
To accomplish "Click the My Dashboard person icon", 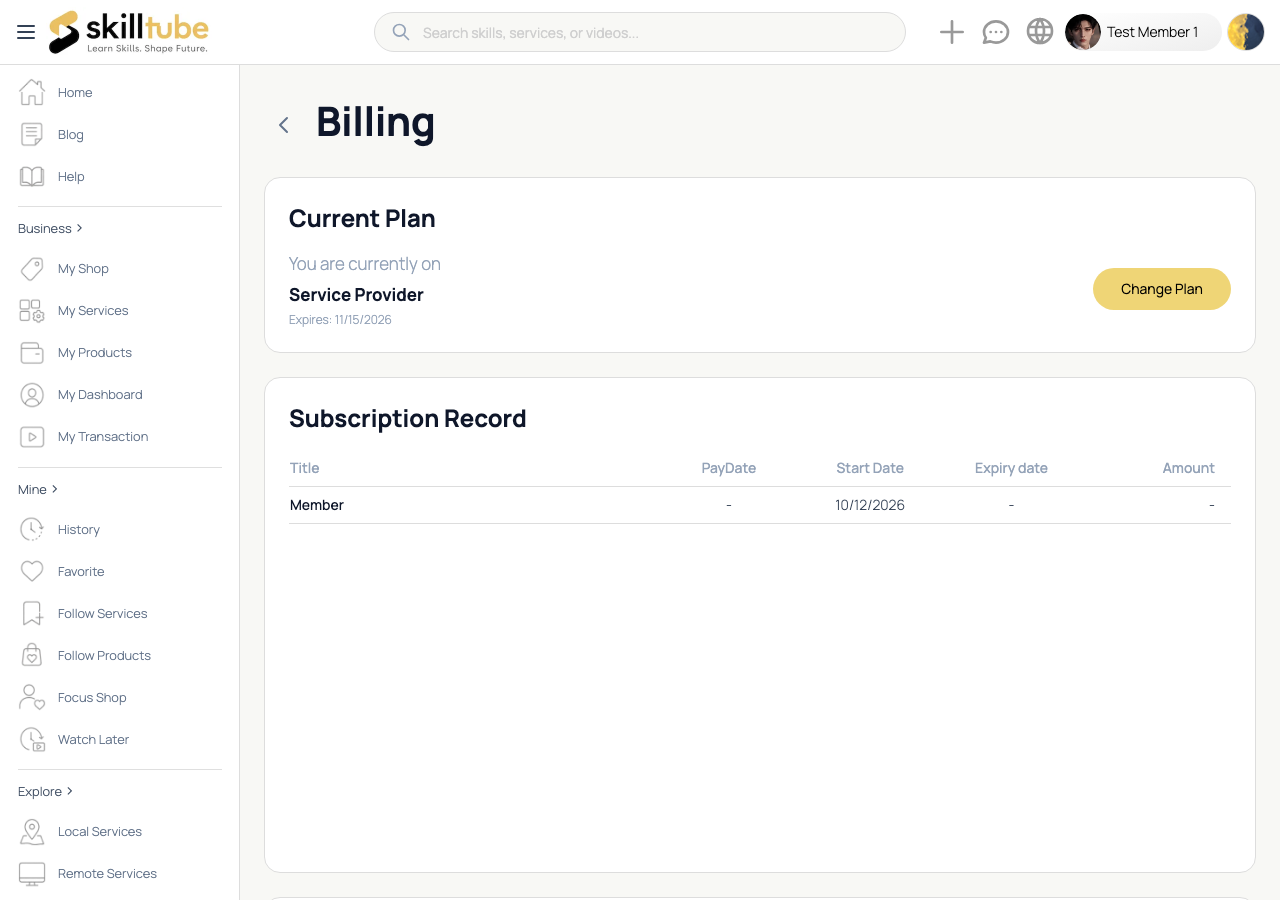I will 32,394.
